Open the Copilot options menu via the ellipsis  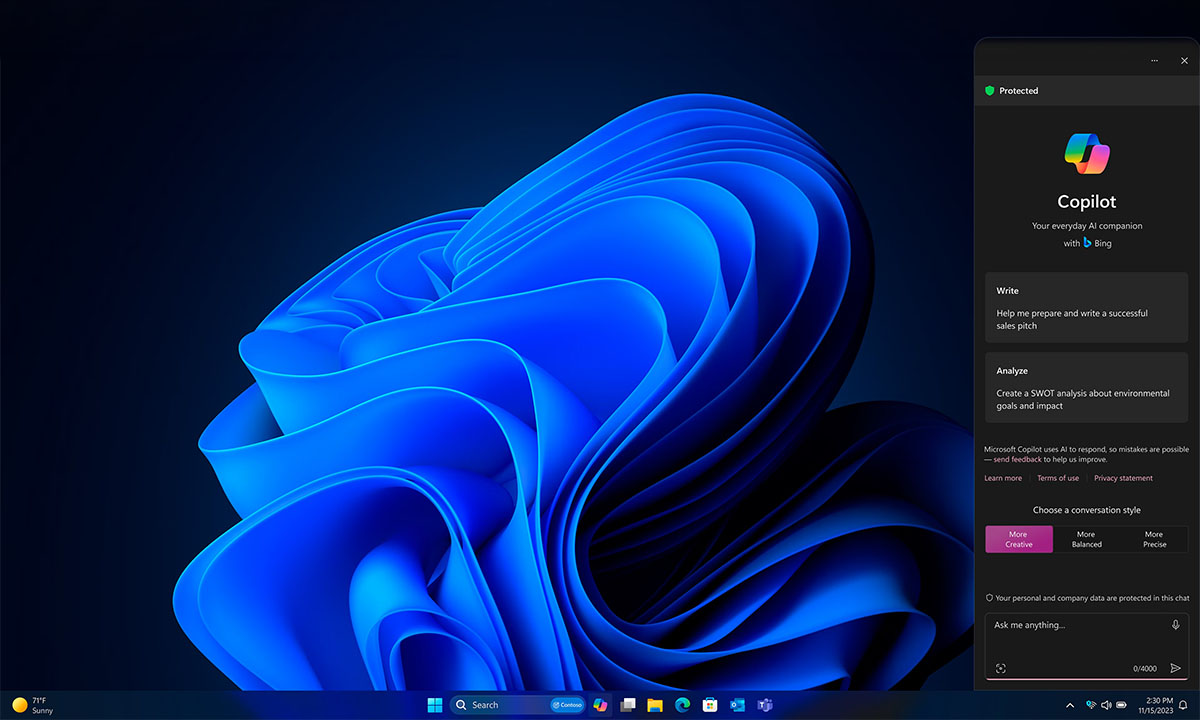[x=1154, y=60]
